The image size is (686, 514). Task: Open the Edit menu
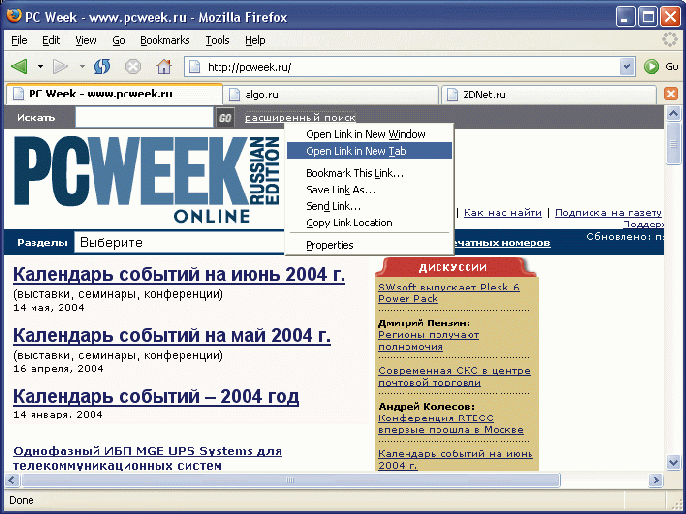pyautogui.click(x=51, y=40)
